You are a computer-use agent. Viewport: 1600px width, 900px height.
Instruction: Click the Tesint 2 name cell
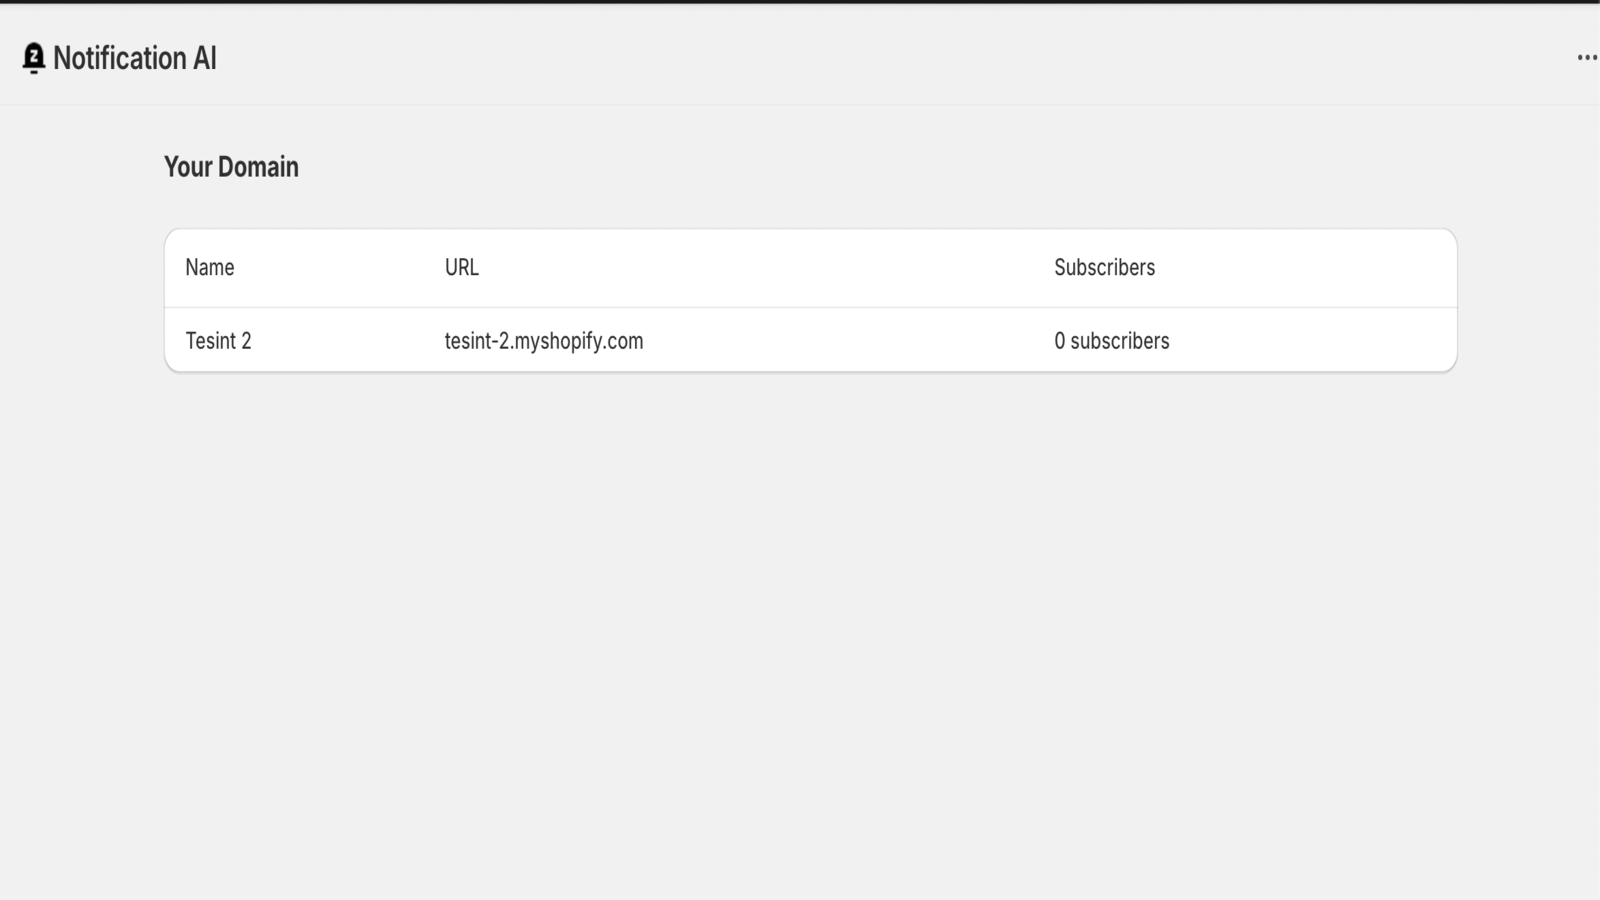[x=219, y=340]
